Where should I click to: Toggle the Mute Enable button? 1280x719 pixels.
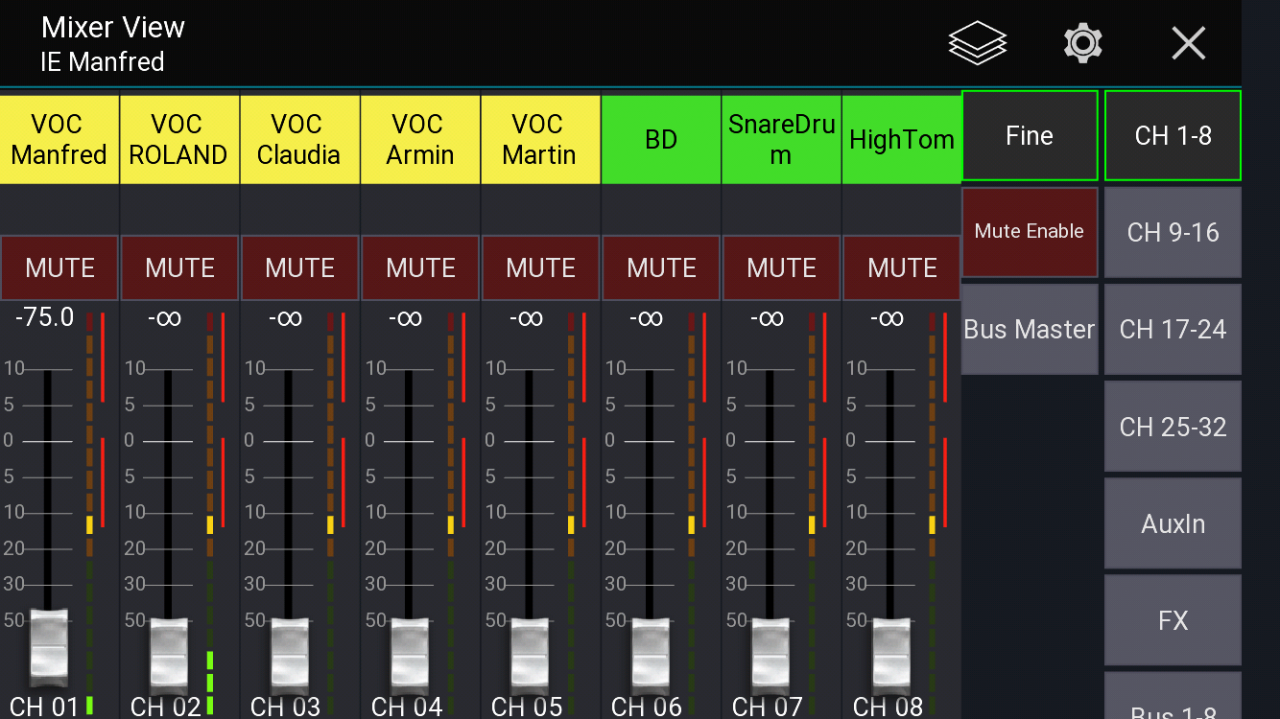coord(1029,232)
